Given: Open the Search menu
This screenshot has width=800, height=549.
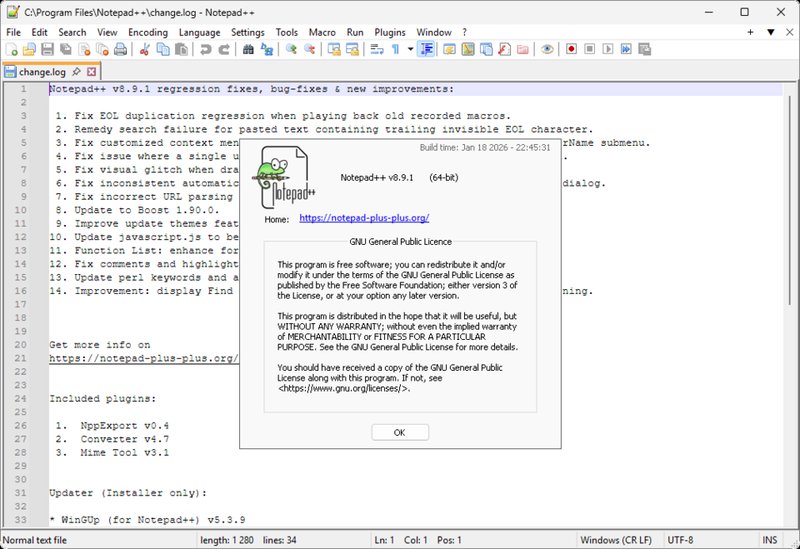Looking at the screenshot, I should (72, 32).
